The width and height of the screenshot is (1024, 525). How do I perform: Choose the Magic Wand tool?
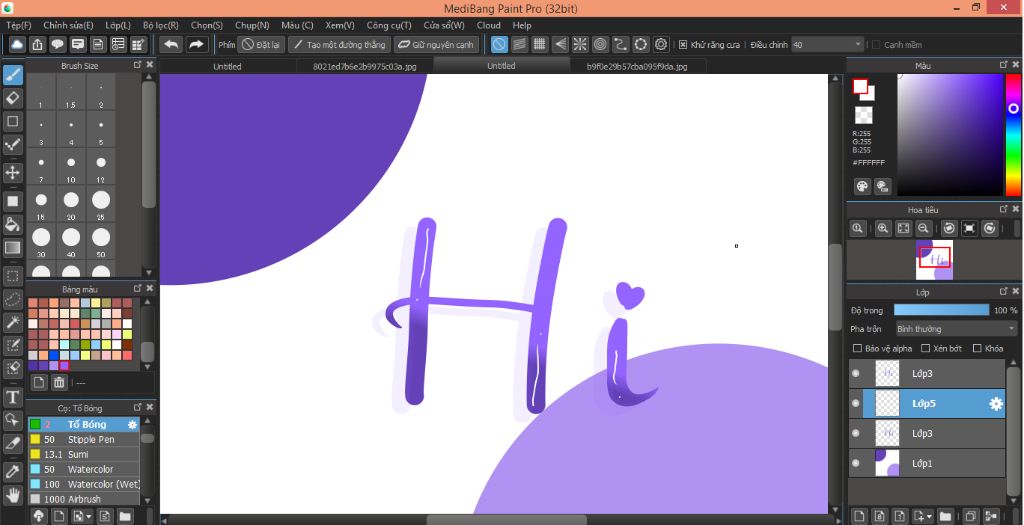[12, 322]
